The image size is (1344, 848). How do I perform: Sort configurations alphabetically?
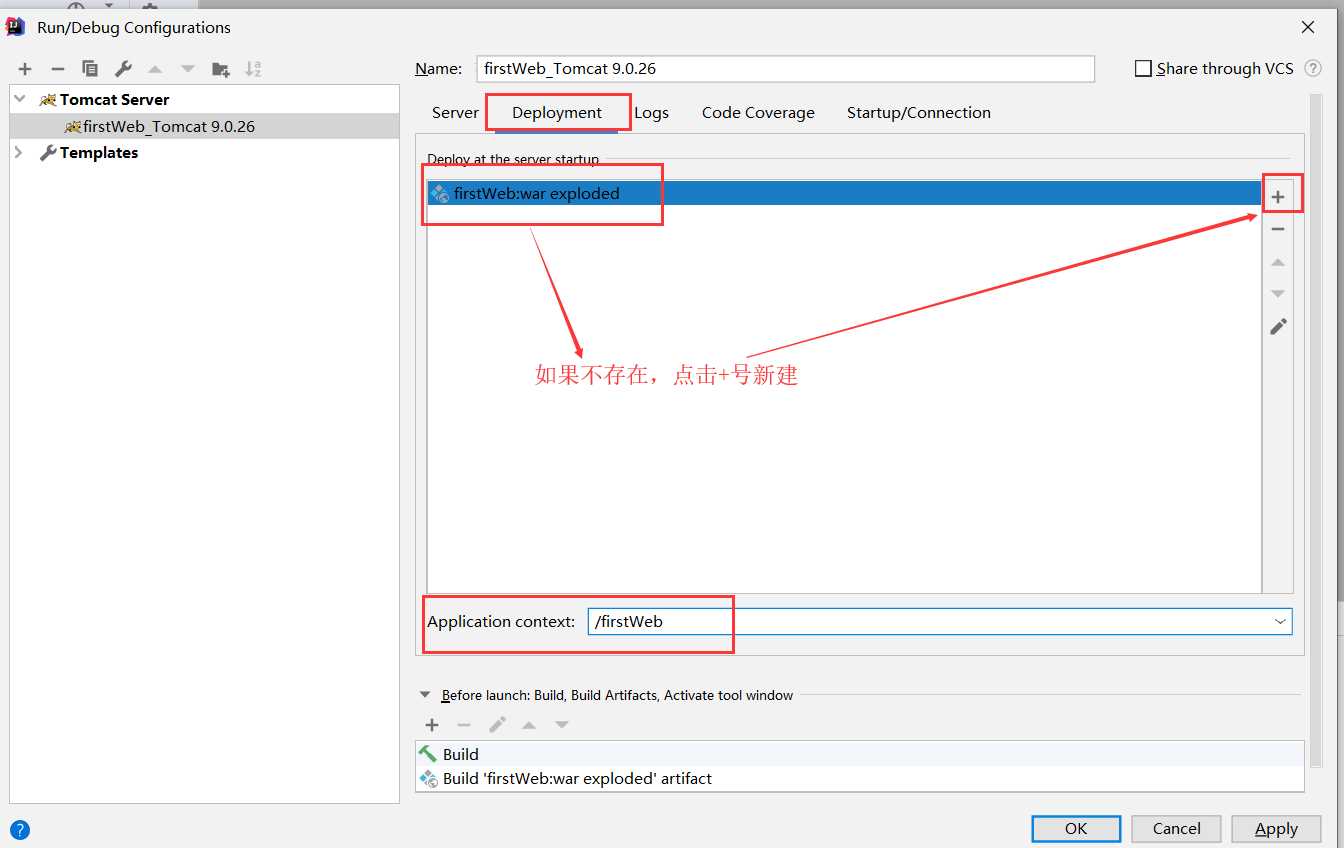253,69
